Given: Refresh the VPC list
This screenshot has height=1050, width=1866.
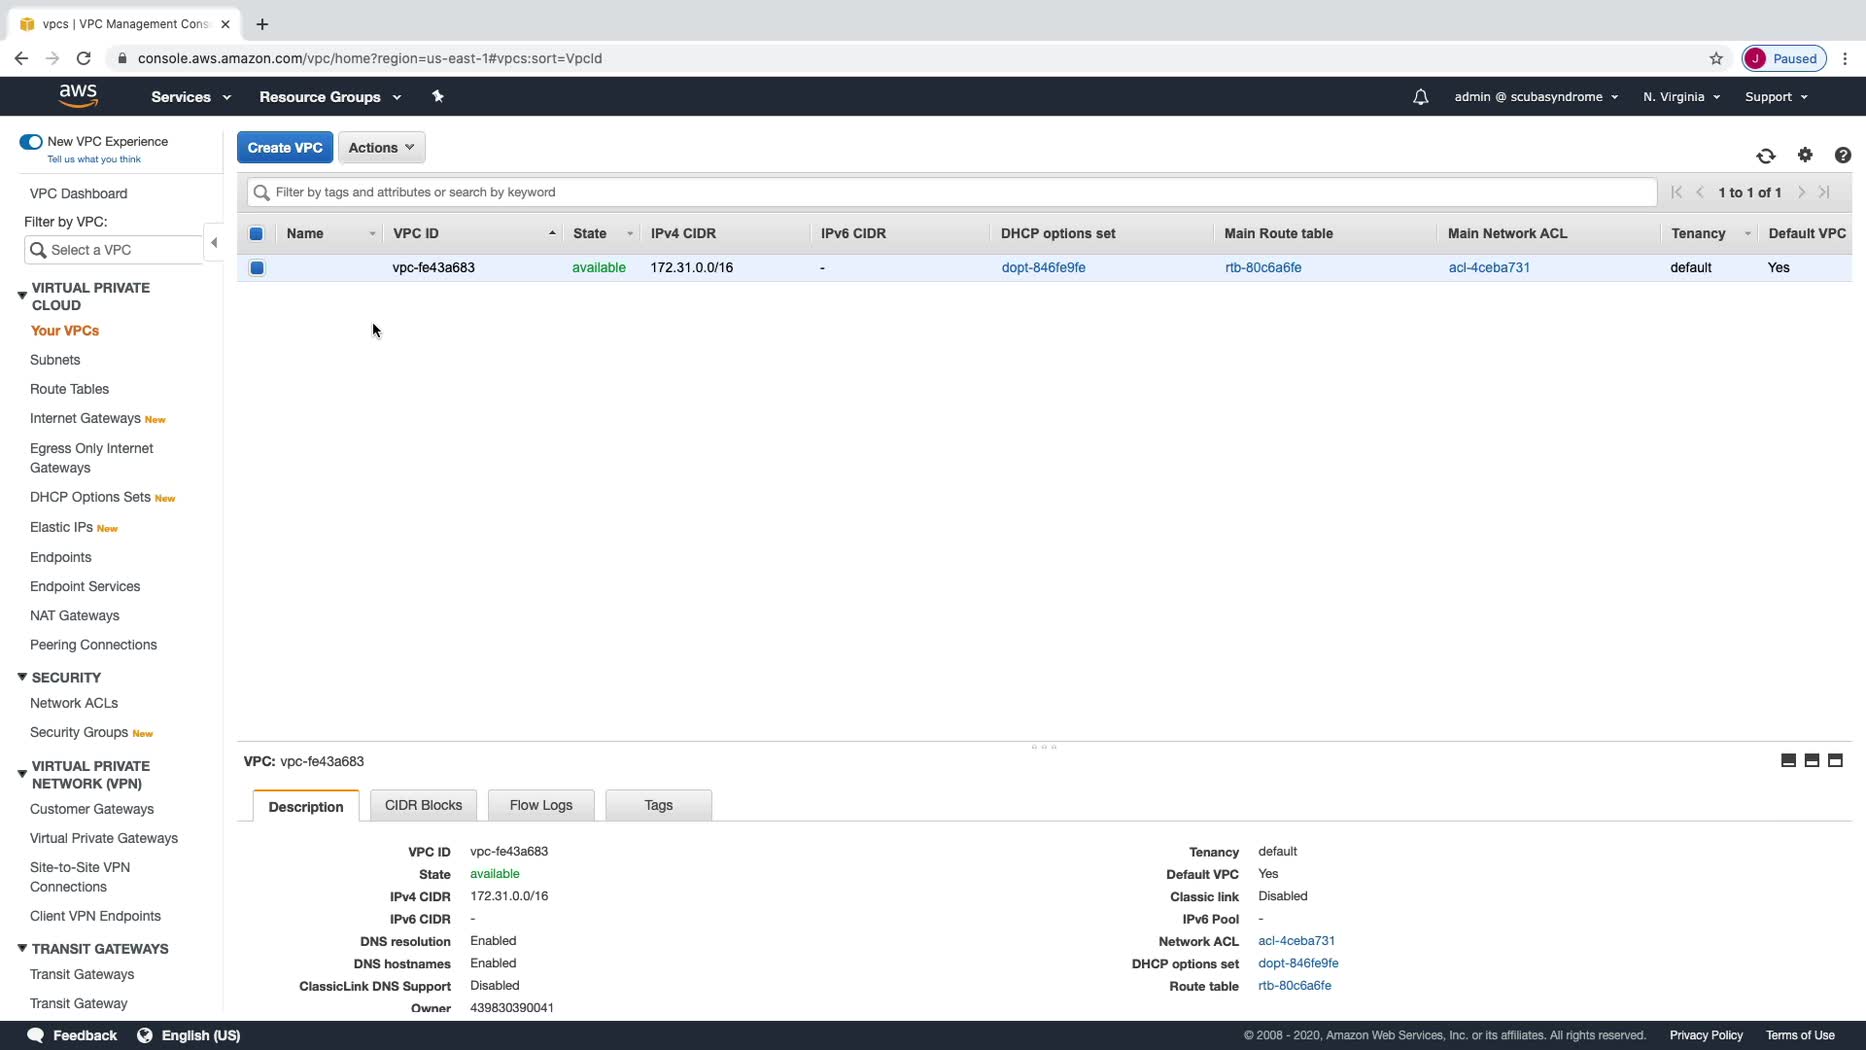Looking at the screenshot, I should coord(1766,156).
